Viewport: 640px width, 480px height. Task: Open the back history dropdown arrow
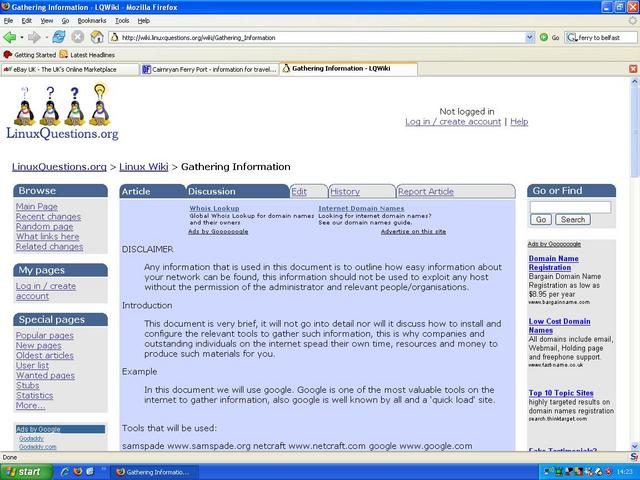pos(22,38)
